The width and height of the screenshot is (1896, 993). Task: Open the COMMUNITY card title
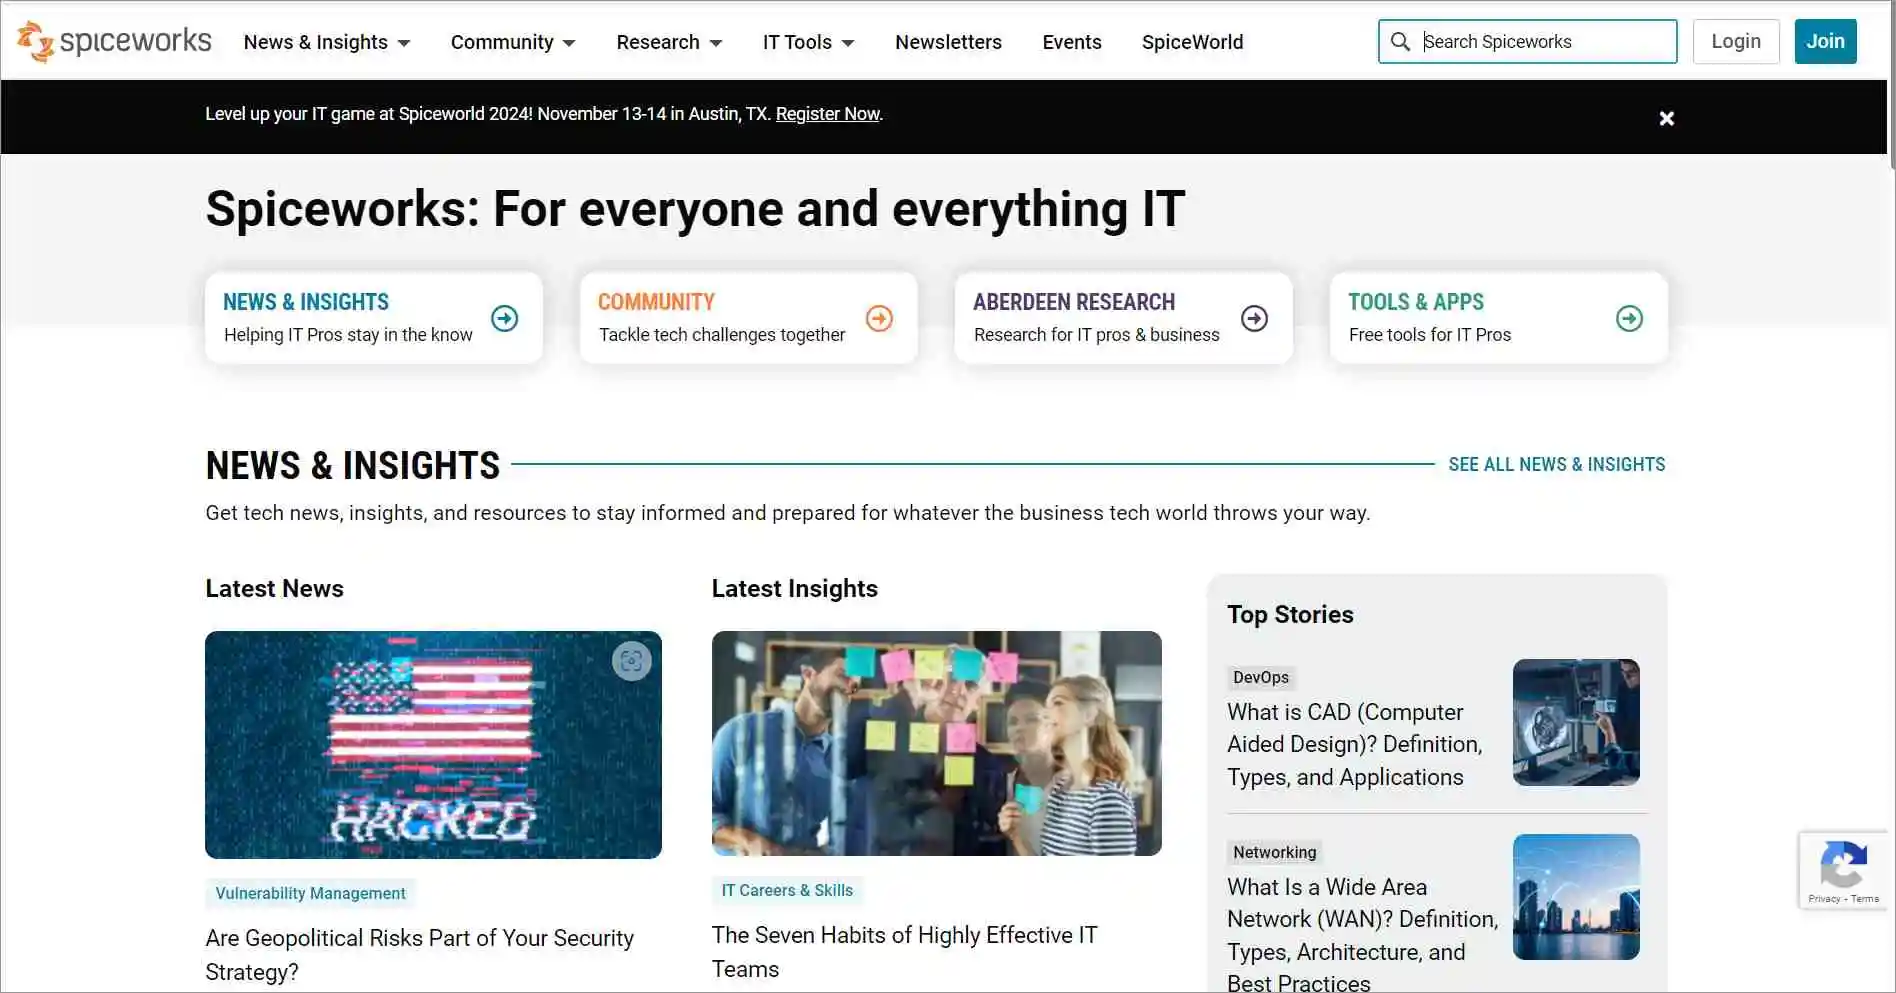click(x=656, y=301)
